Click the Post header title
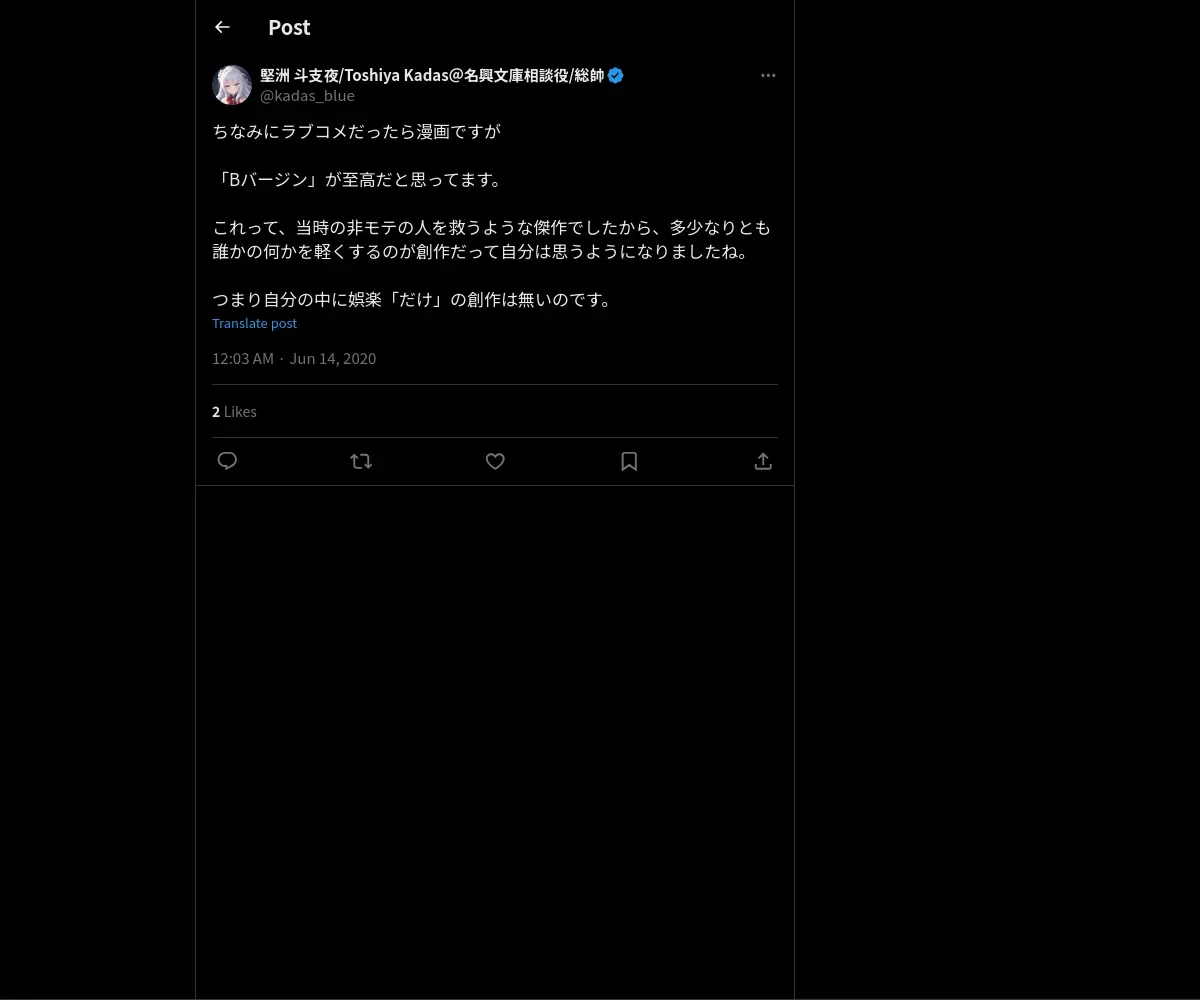This screenshot has height=1000, width=1200. click(289, 27)
